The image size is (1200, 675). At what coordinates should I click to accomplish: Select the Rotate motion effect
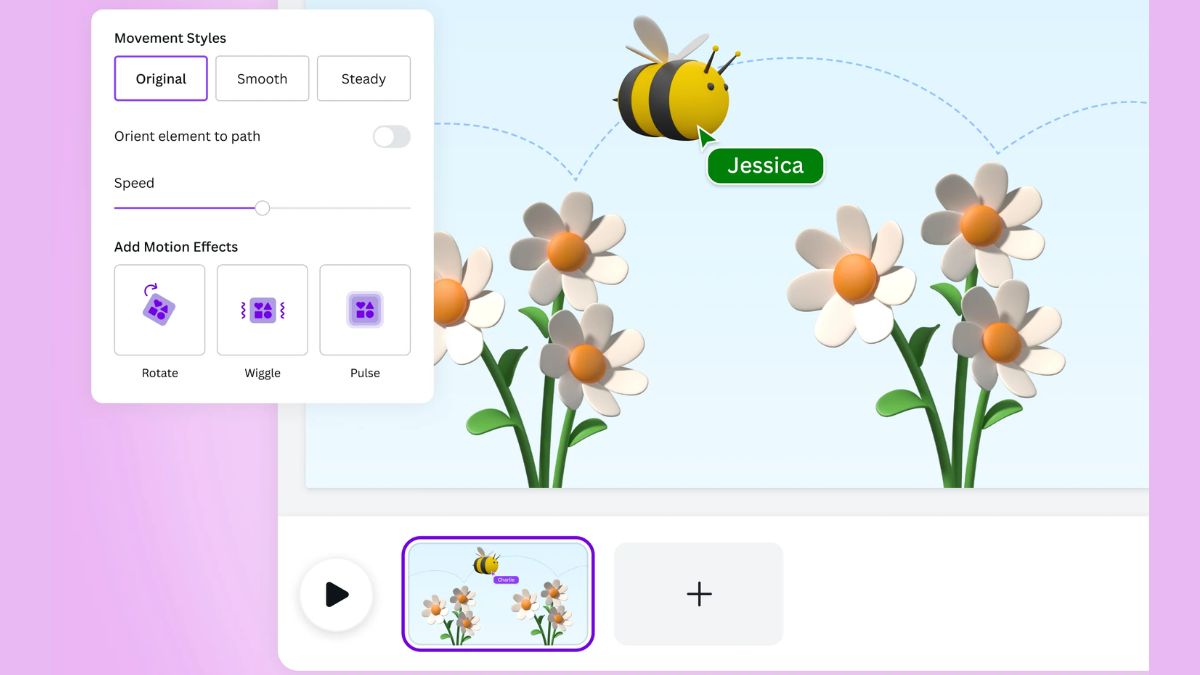160,309
